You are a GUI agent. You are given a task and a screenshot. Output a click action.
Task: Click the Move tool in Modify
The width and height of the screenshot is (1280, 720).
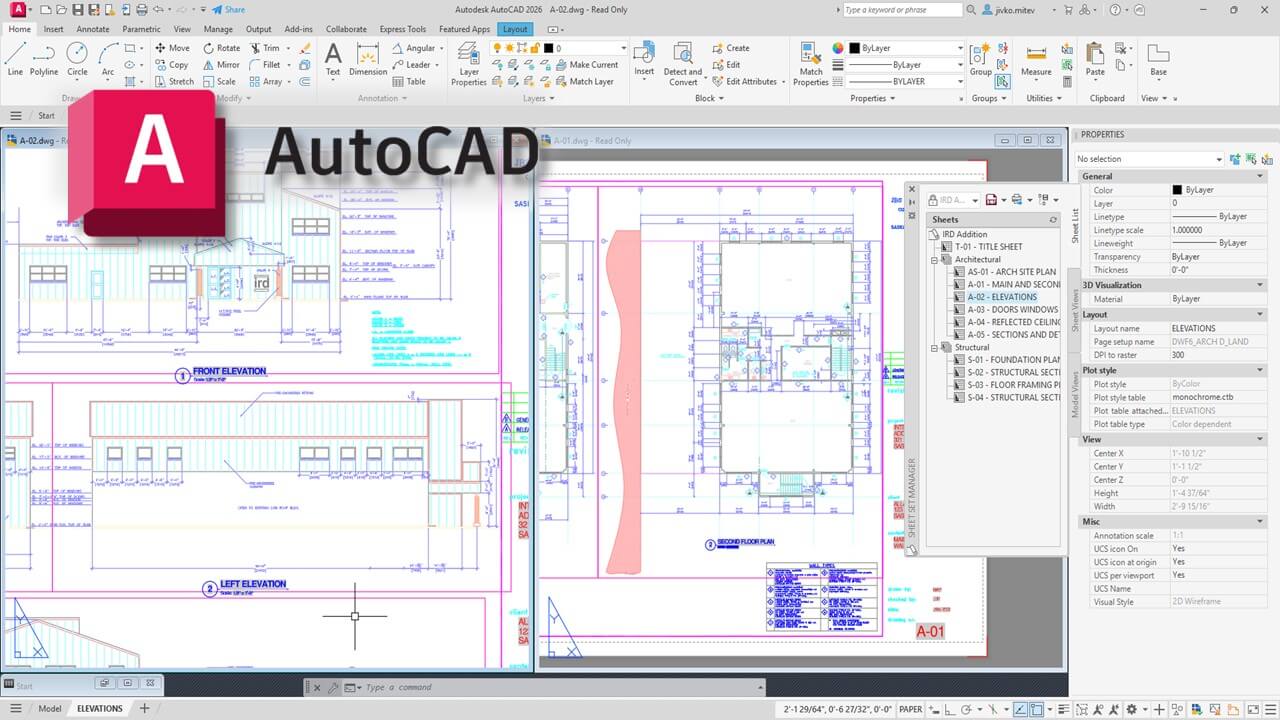[172, 48]
